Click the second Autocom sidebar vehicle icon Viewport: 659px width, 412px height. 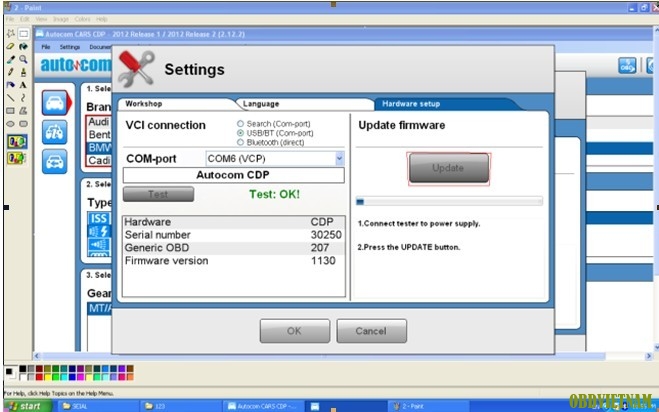click(55, 132)
